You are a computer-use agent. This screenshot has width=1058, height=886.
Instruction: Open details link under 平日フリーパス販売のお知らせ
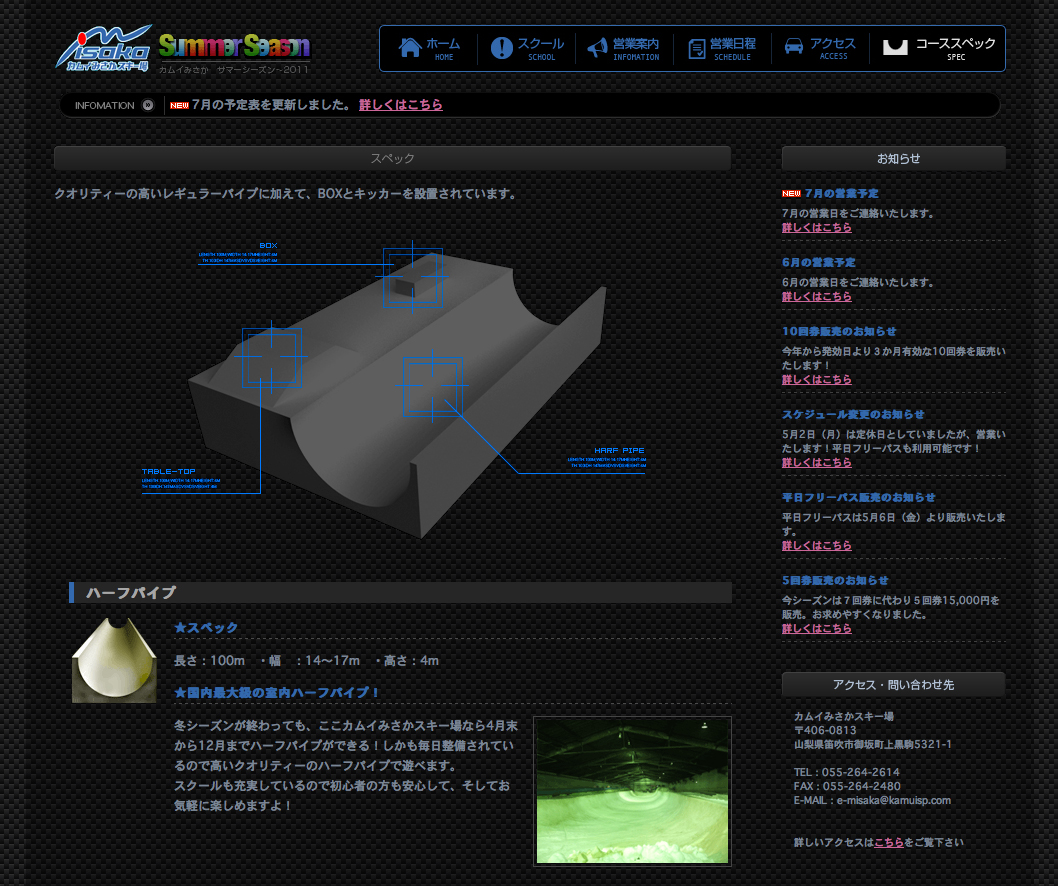pos(817,546)
